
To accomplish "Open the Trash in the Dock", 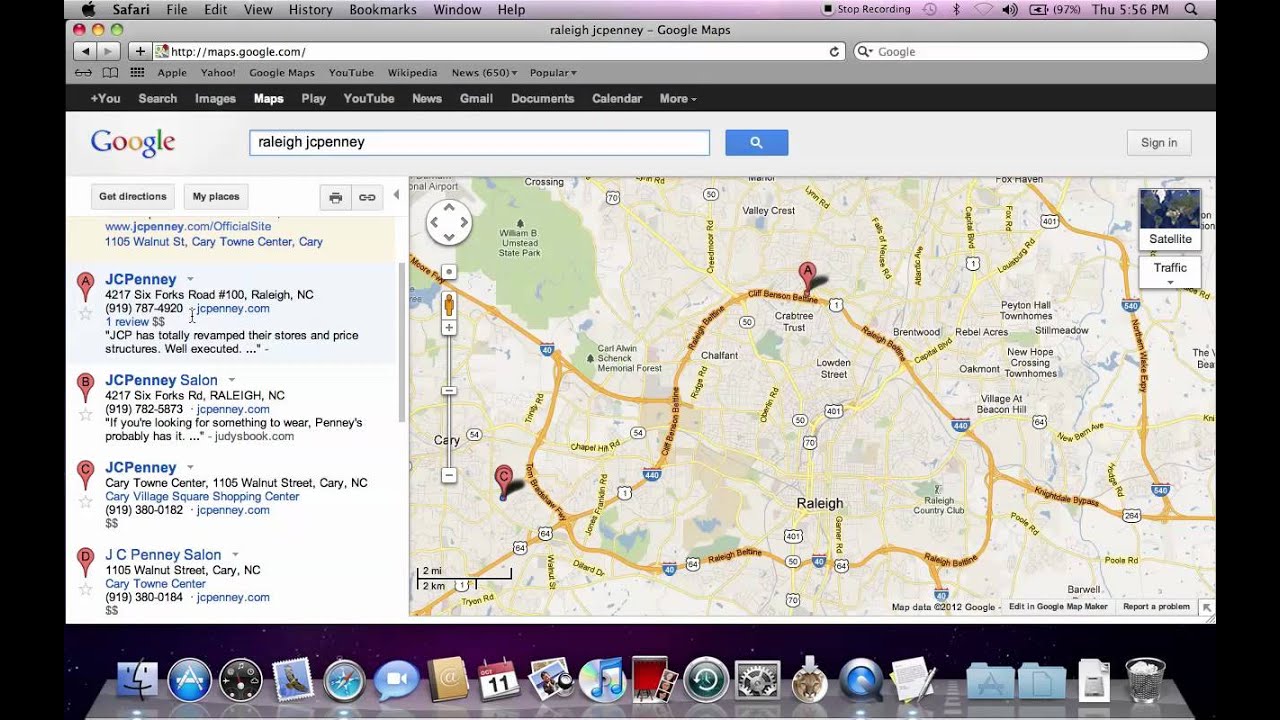I will [x=1145, y=680].
